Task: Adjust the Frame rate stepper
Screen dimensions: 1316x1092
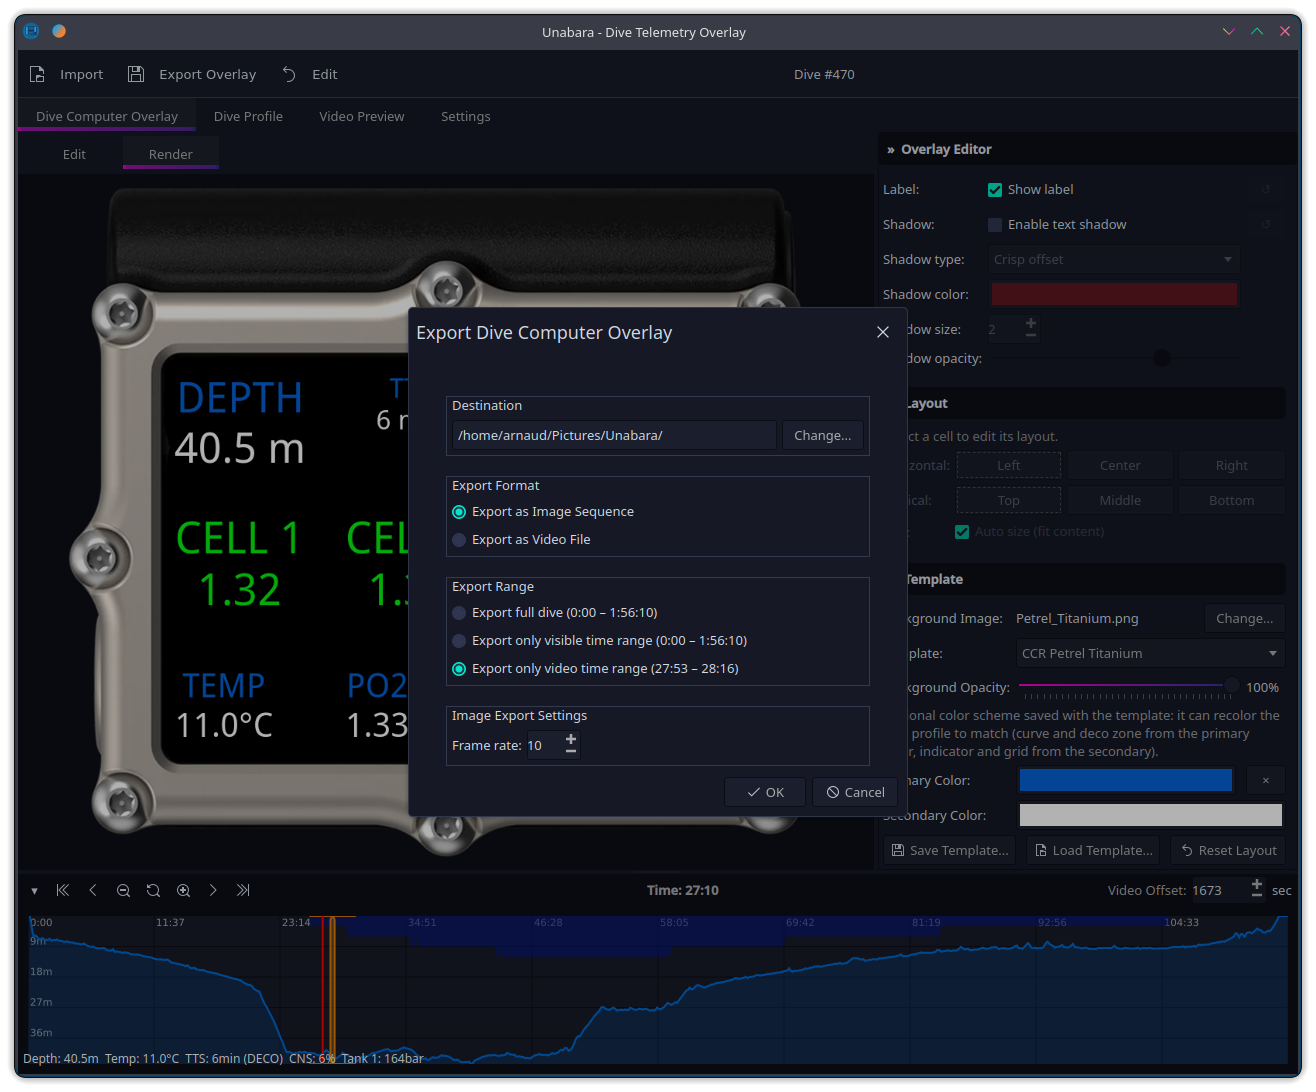Action: 571,745
